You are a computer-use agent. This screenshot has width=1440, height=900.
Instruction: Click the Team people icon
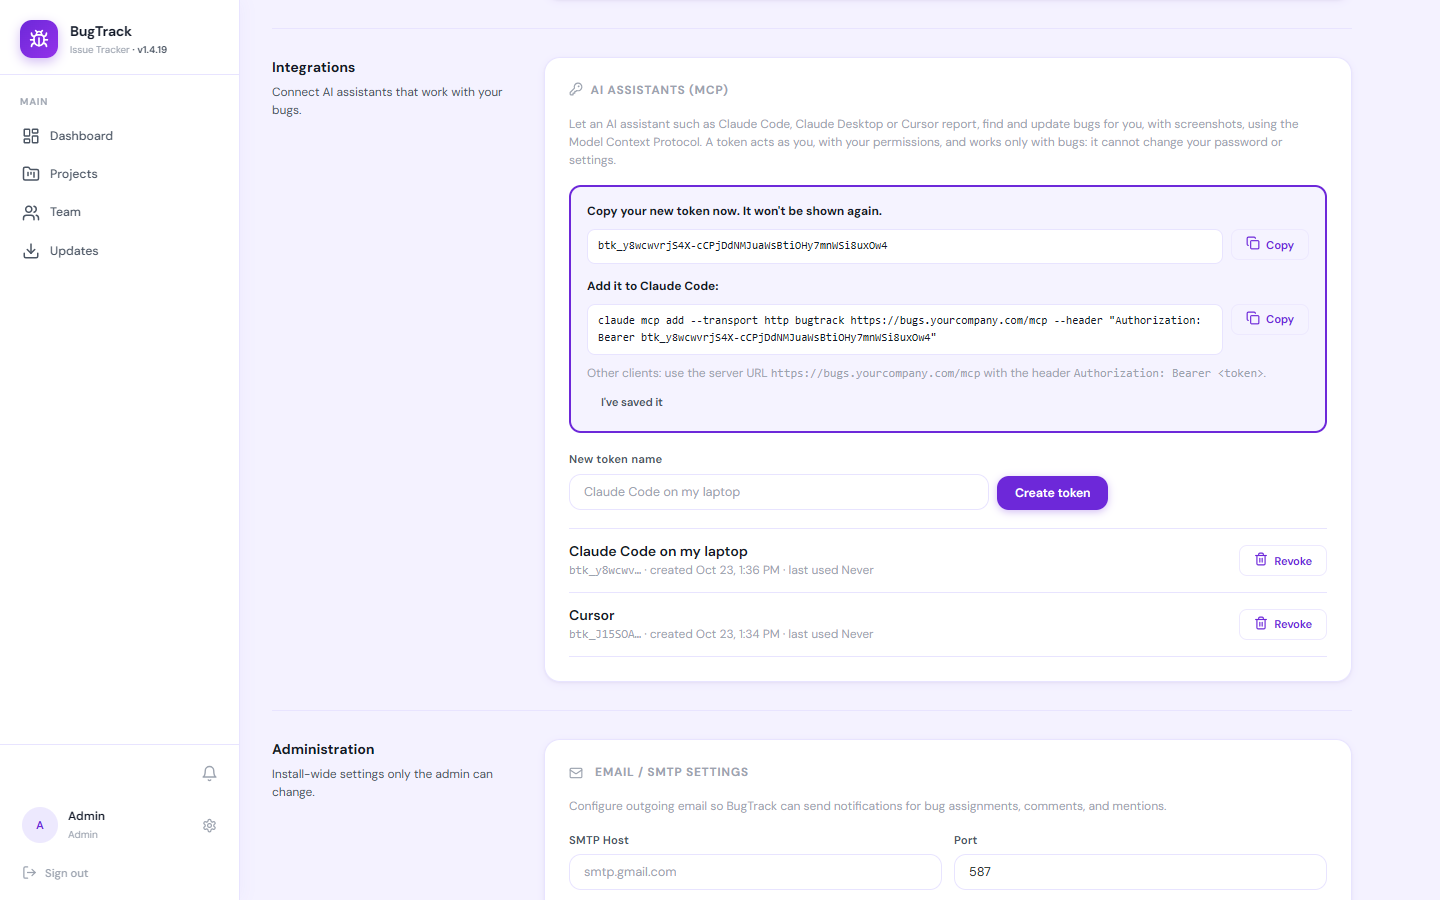[31, 212]
